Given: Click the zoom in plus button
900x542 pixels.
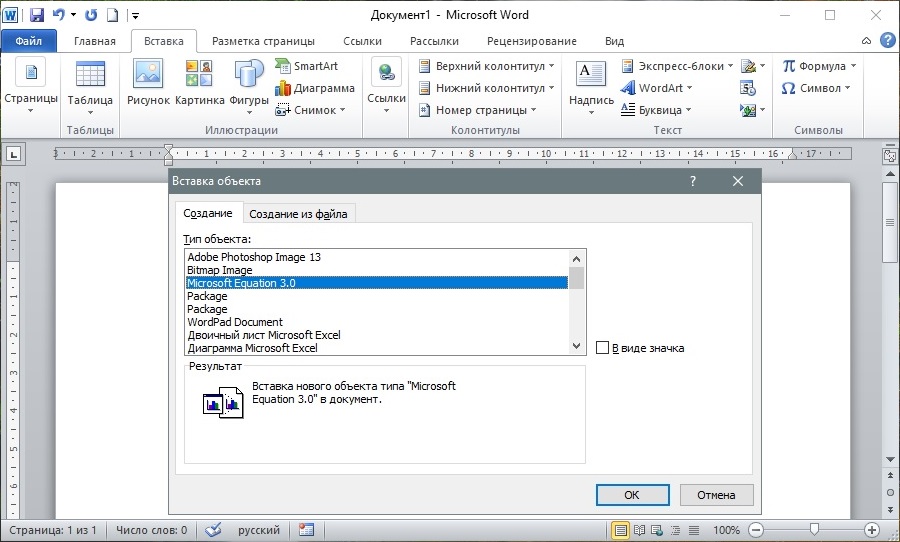Looking at the screenshot, I should click(x=872, y=530).
